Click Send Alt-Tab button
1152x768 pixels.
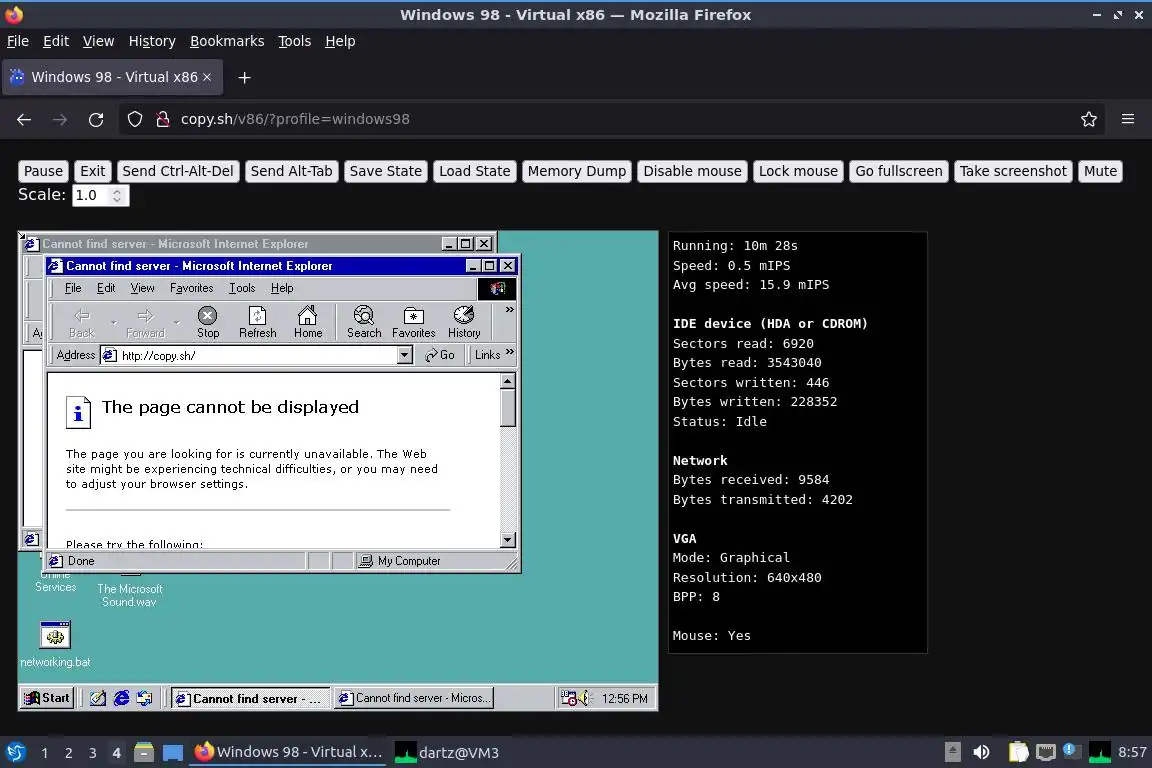(x=292, y=171)
